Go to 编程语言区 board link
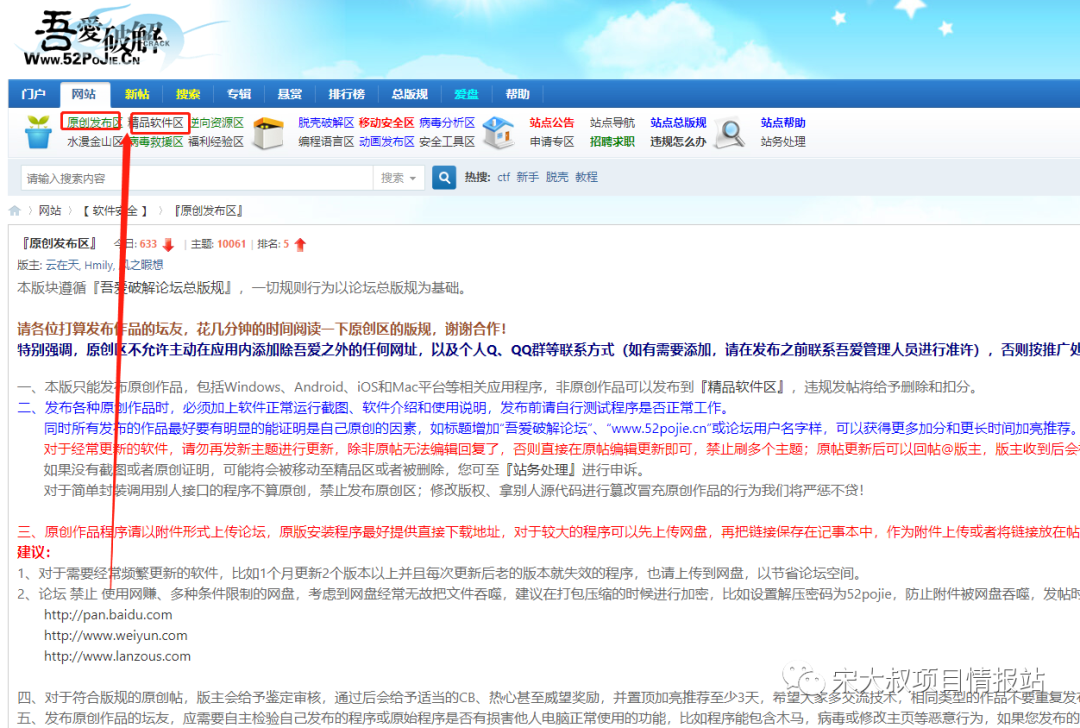1080x728 pixels. (326, 142)
